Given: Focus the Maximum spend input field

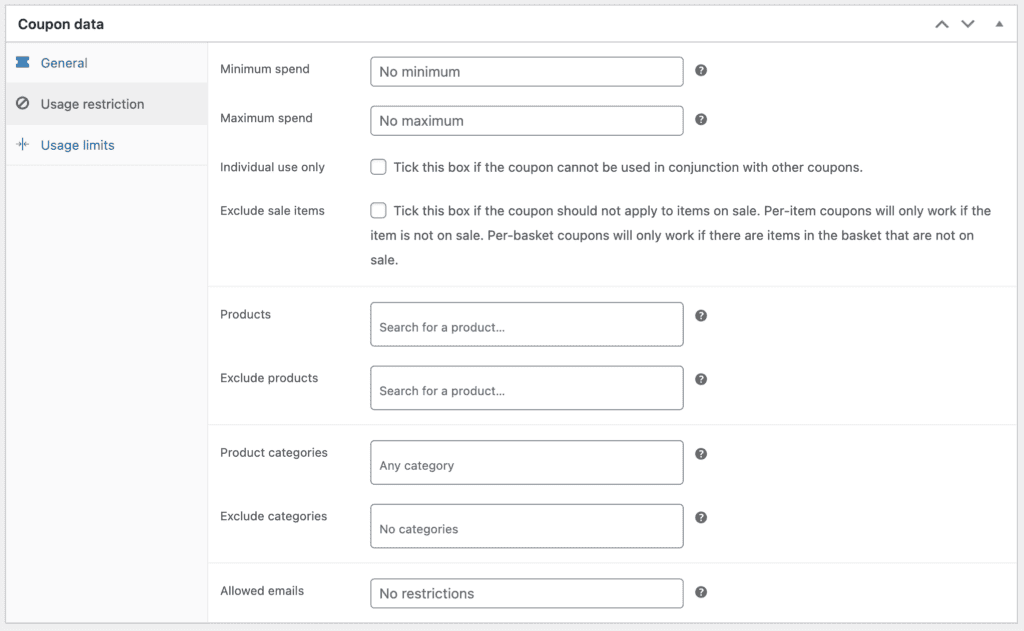Looking at the screenshot, I should [526, 121].
